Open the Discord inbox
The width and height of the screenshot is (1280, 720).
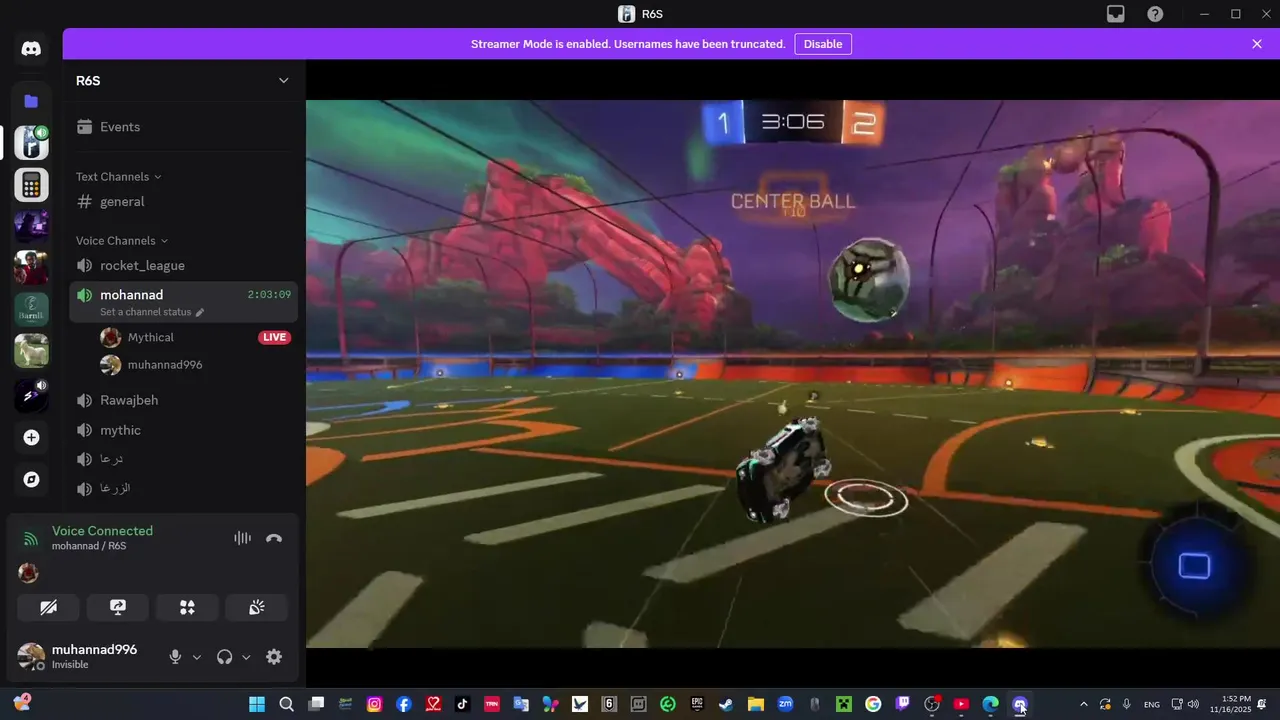(x=1116, y=14)
